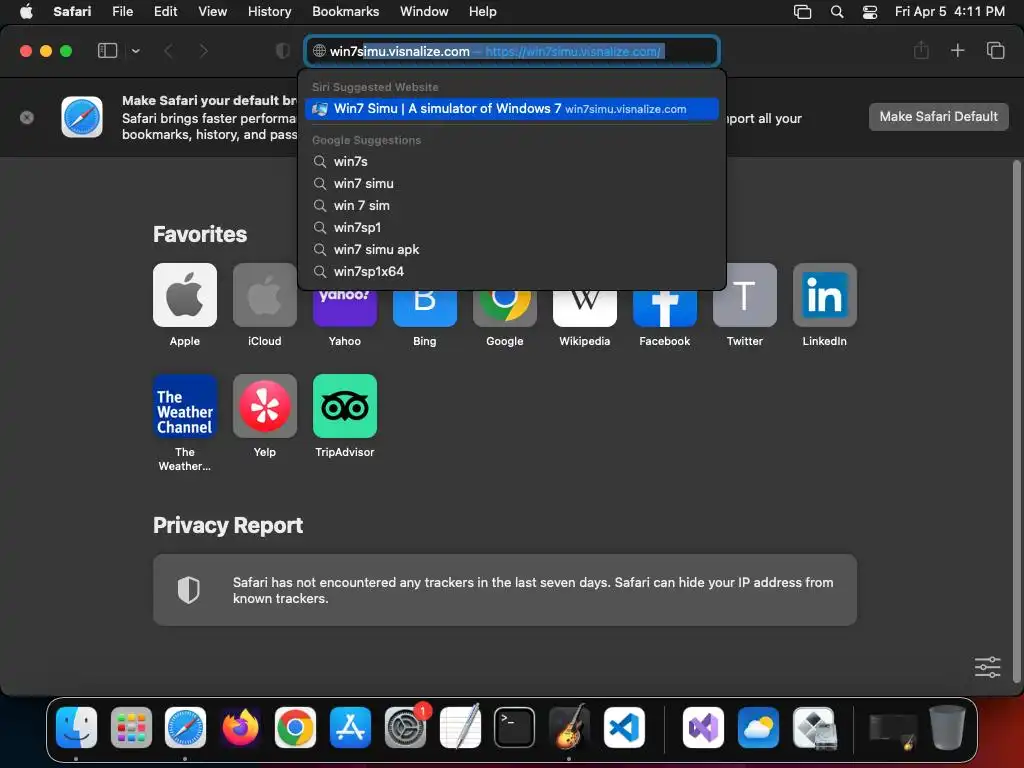Choose 'win7s' Google suggestion
1024x768 pixels.
tap(512, 161)
